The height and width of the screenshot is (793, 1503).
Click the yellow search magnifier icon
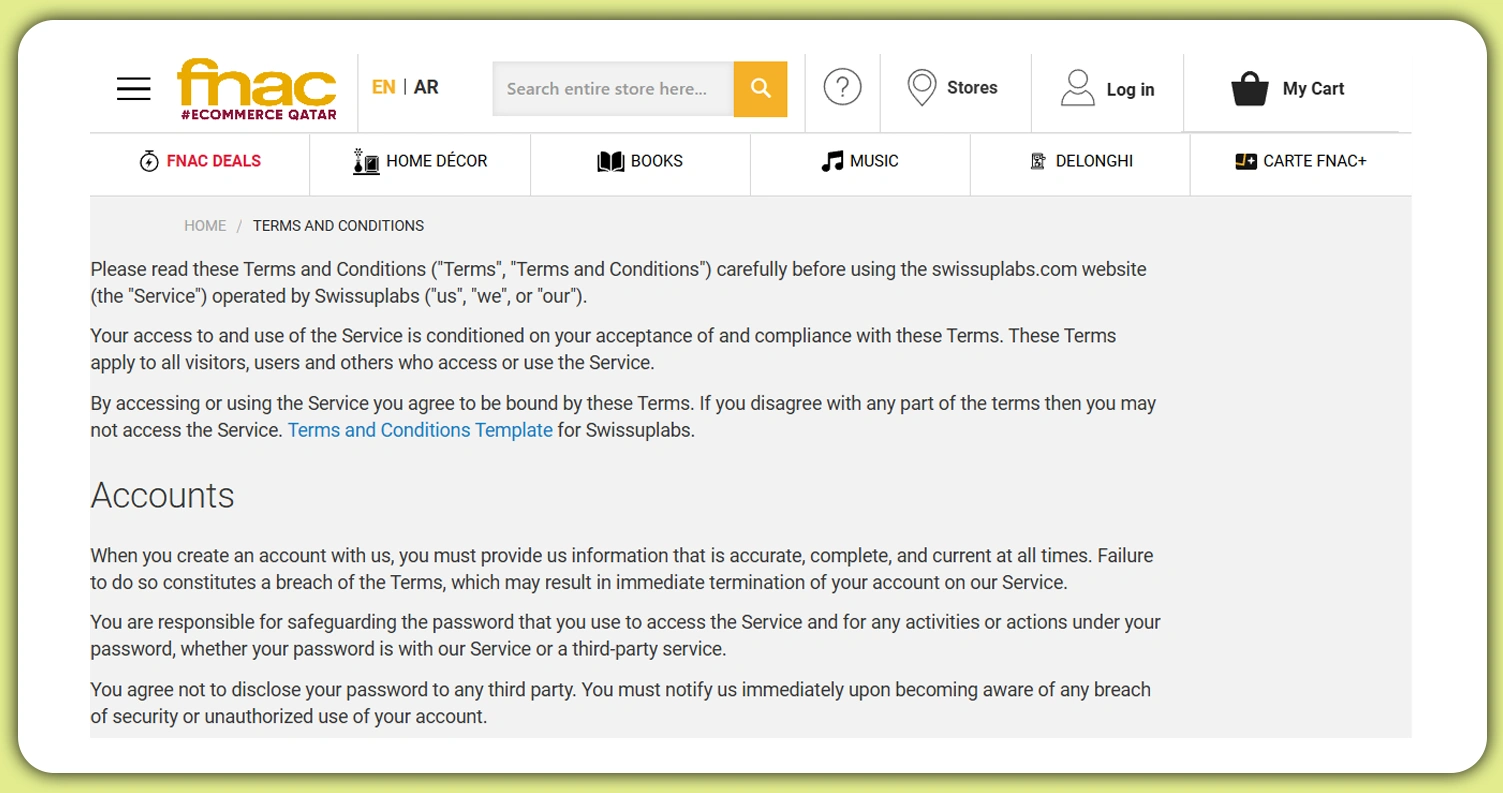[x=760, y=88]
